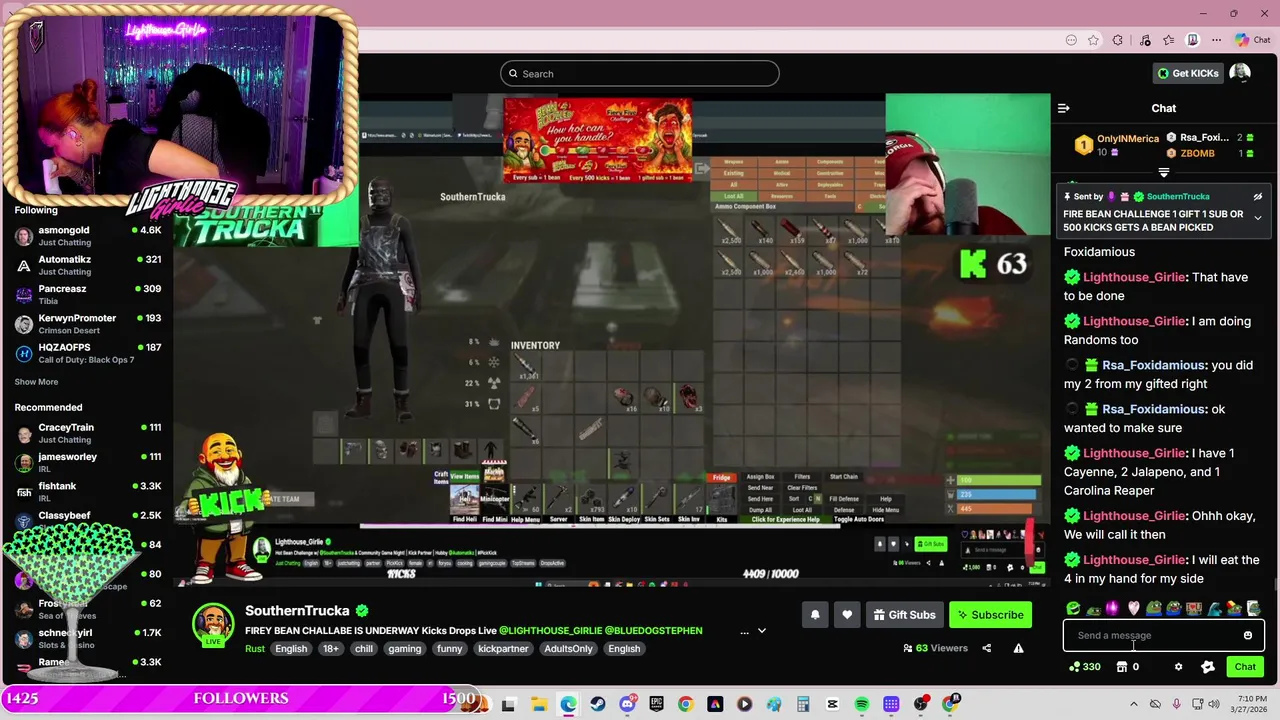
Task: Report the stream via the warning triangle icon
Action: coord(1018,648)
